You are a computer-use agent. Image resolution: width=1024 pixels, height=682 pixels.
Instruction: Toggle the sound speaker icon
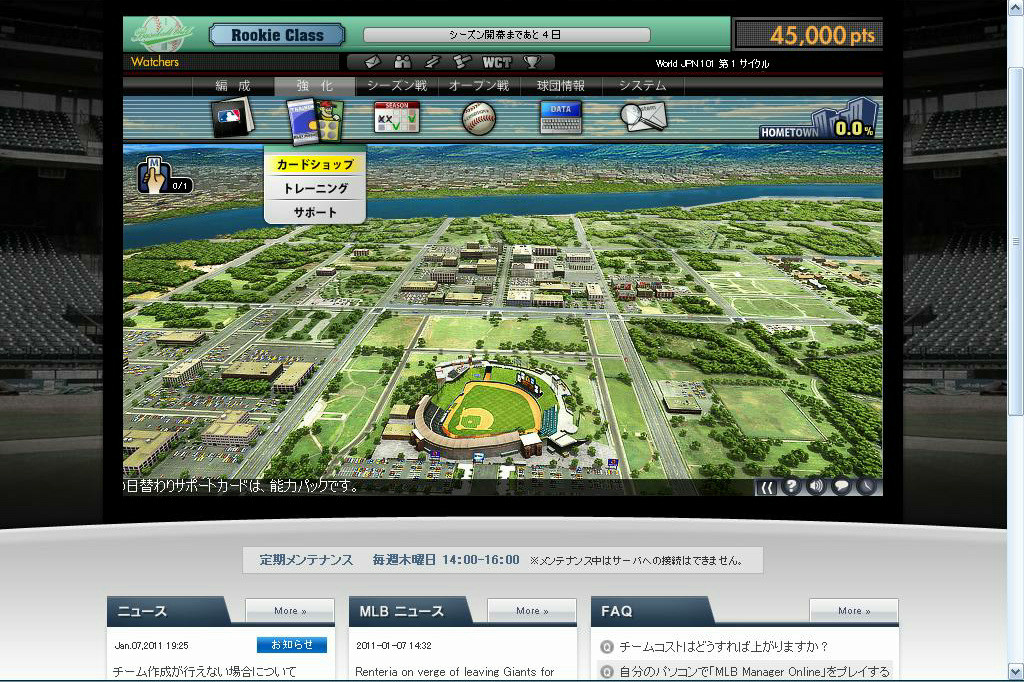tap(817, 486)
